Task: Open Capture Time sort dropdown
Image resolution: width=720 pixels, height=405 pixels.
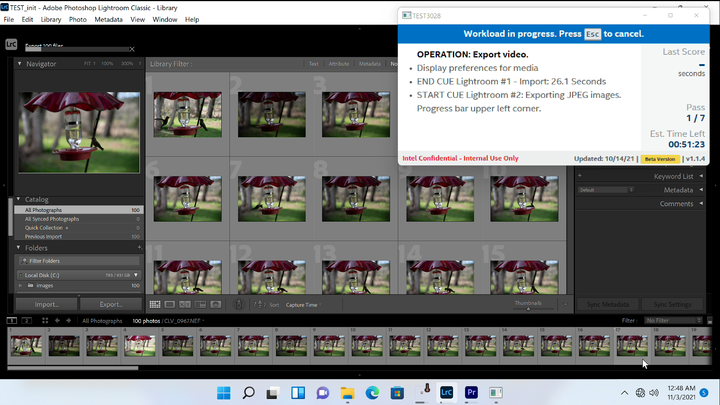Action: 303,305
